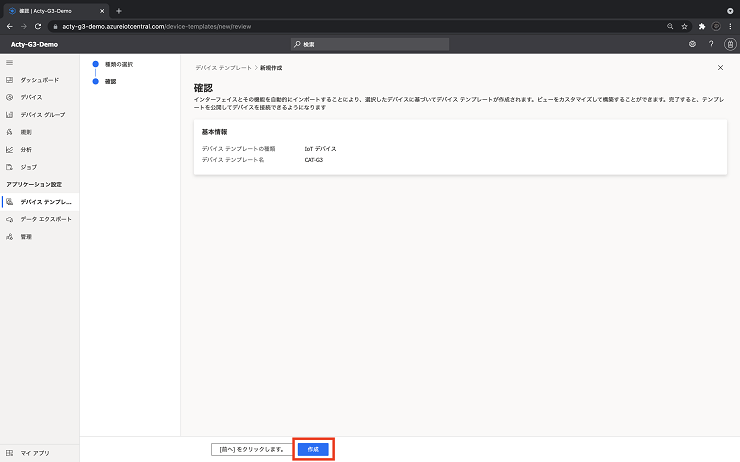Open the browser profile icon

point(716,26)
